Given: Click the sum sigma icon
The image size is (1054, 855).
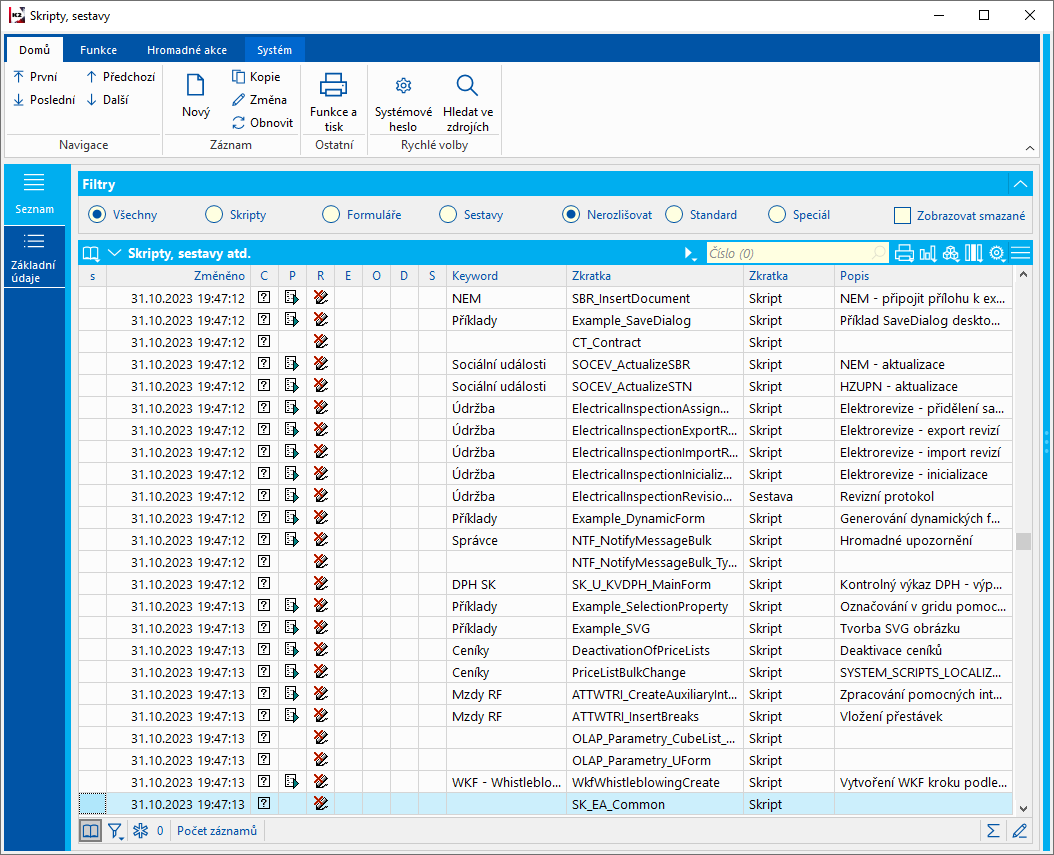Looking at the screenshot, I should coord(993,830).
